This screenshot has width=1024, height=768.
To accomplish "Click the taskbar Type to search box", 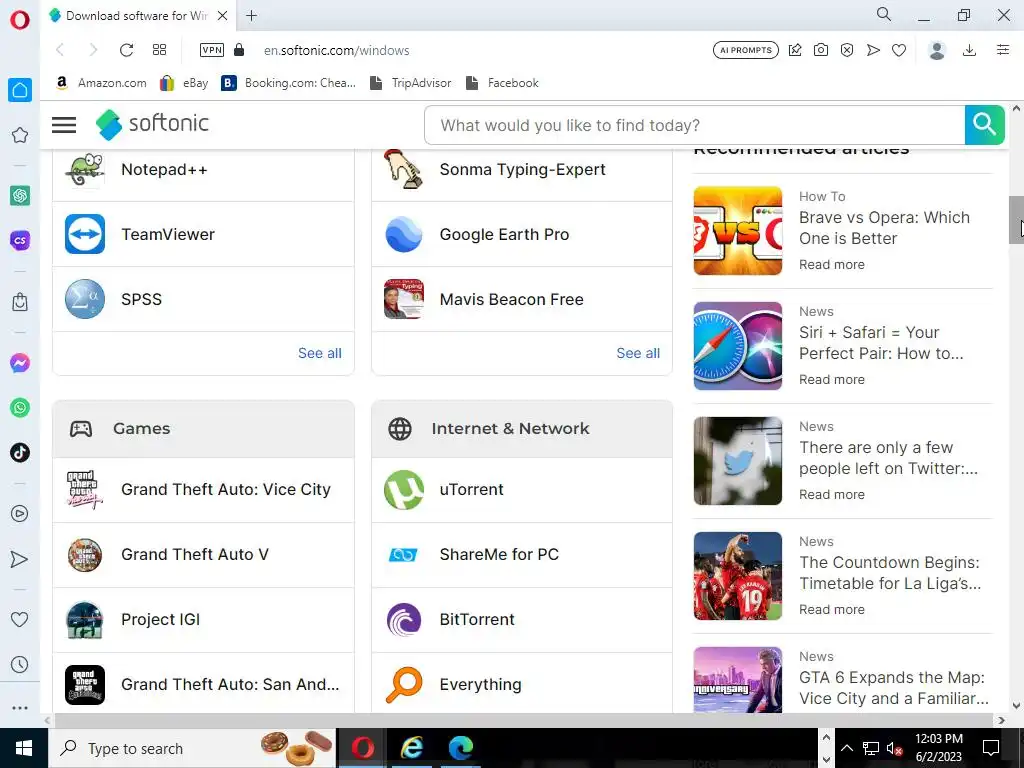I will tap(192, 748).
